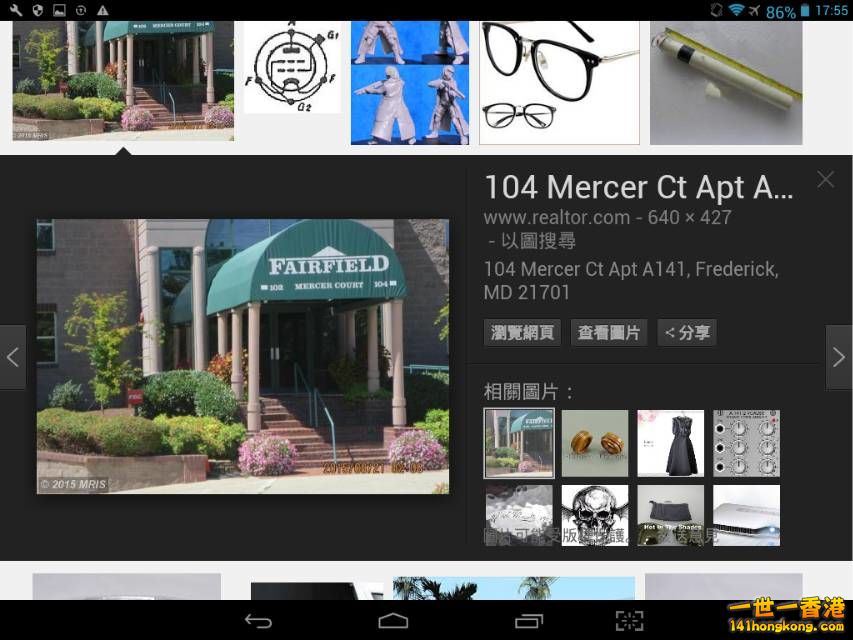The height and width of the screenshot is (640, 853).
Task: Click the 查看圖片 button
Action: point(608,333)
